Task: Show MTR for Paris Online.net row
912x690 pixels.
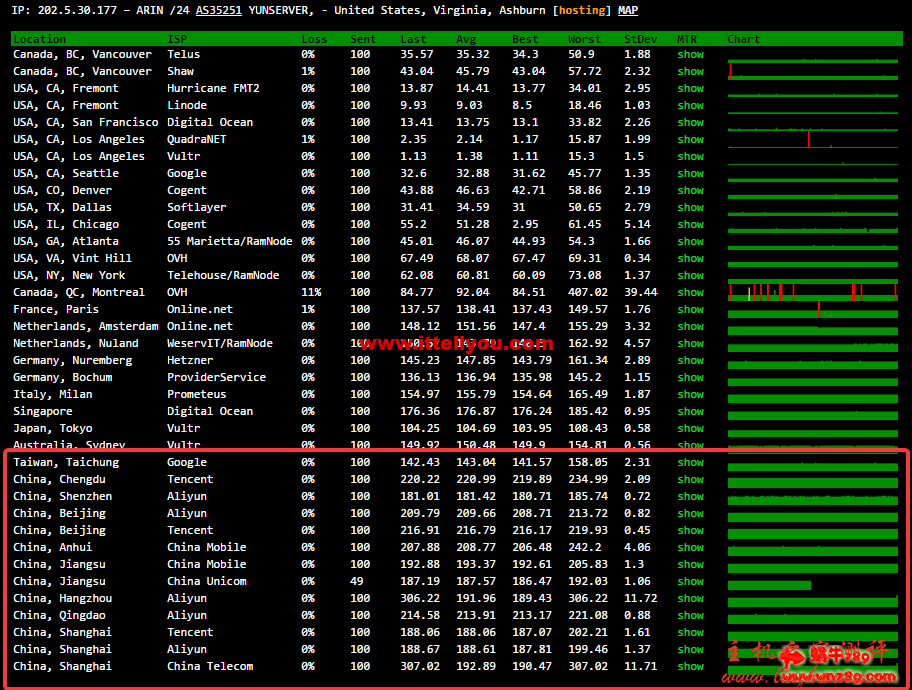Action: (x=690, y=309)
